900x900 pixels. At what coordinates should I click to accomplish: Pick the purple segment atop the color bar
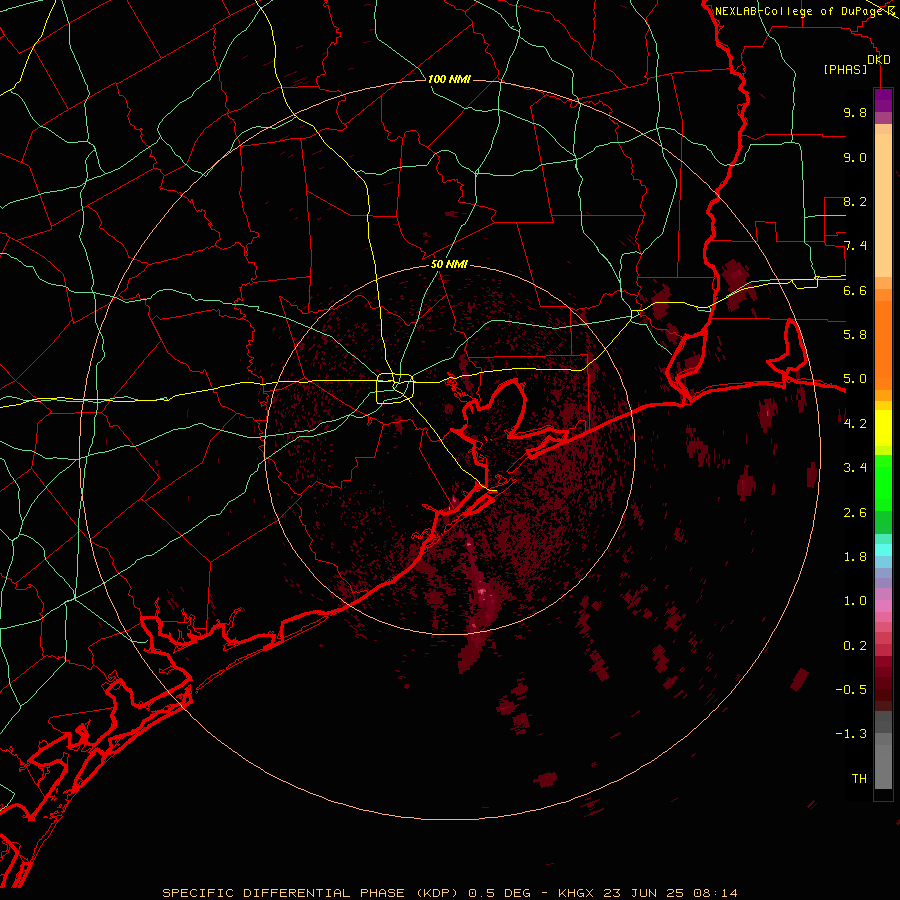pos(883,100)
